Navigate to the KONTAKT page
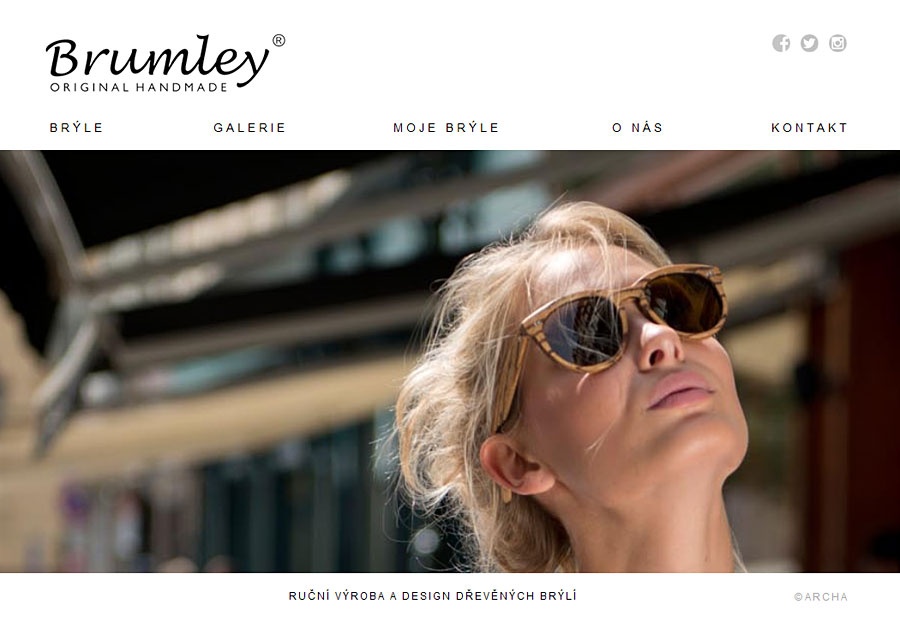Viewport: 900px width, 634px height. [809, 127]
